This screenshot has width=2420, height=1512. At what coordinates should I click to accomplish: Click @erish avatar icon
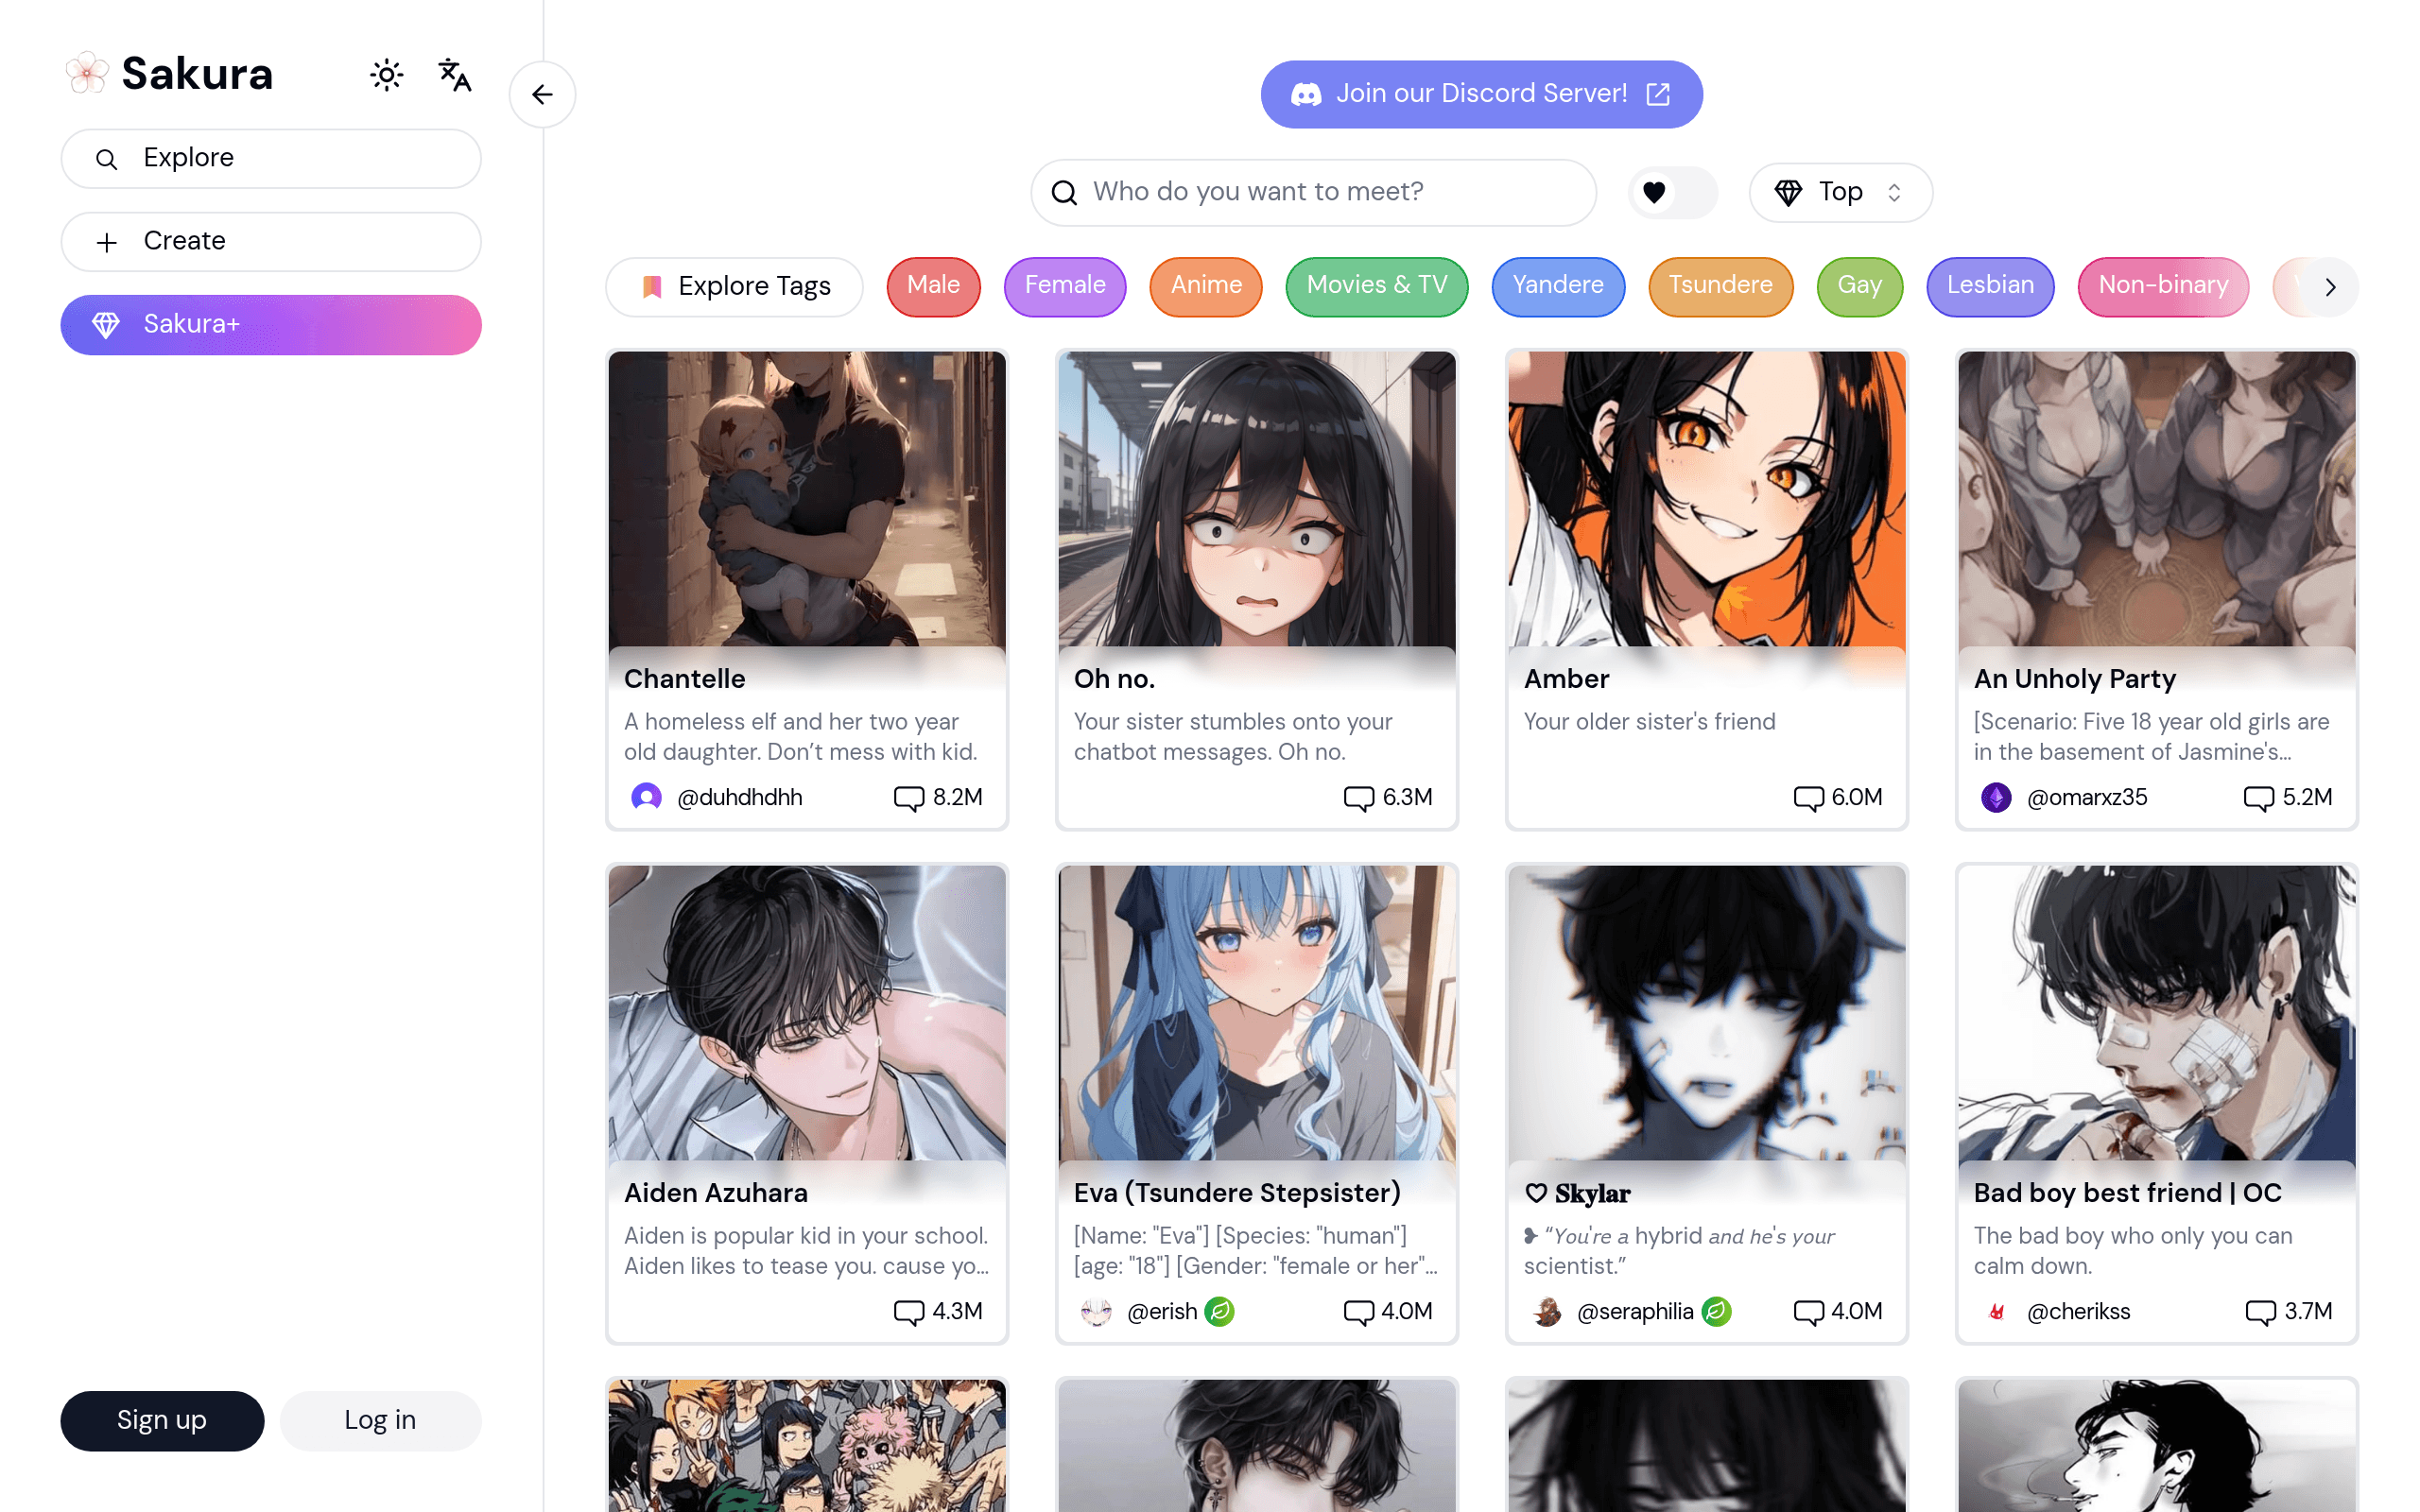(1096, 1311)
